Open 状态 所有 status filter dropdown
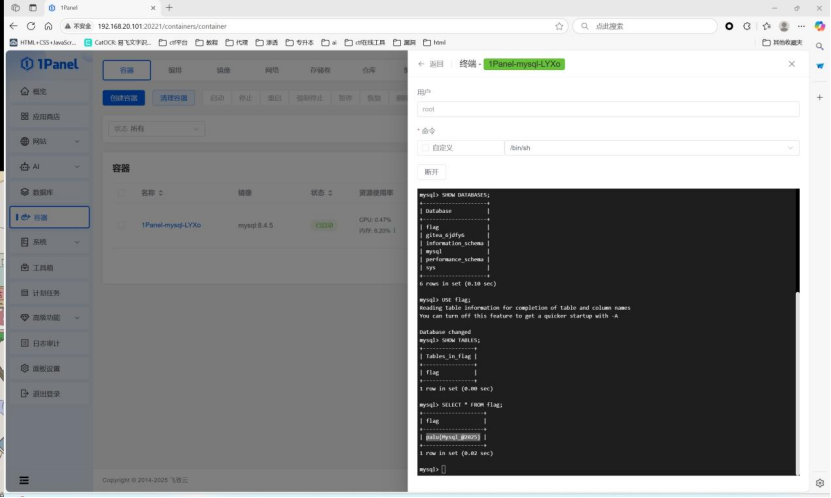This screenshot has width=831, height=498. pyautogui.click(x=157, y=129)
